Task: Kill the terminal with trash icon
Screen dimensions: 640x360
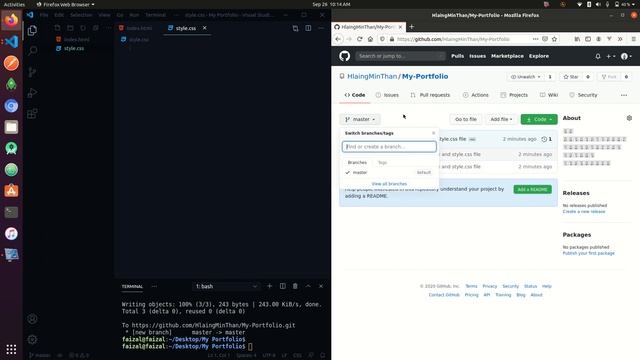Action: [295, 286]
